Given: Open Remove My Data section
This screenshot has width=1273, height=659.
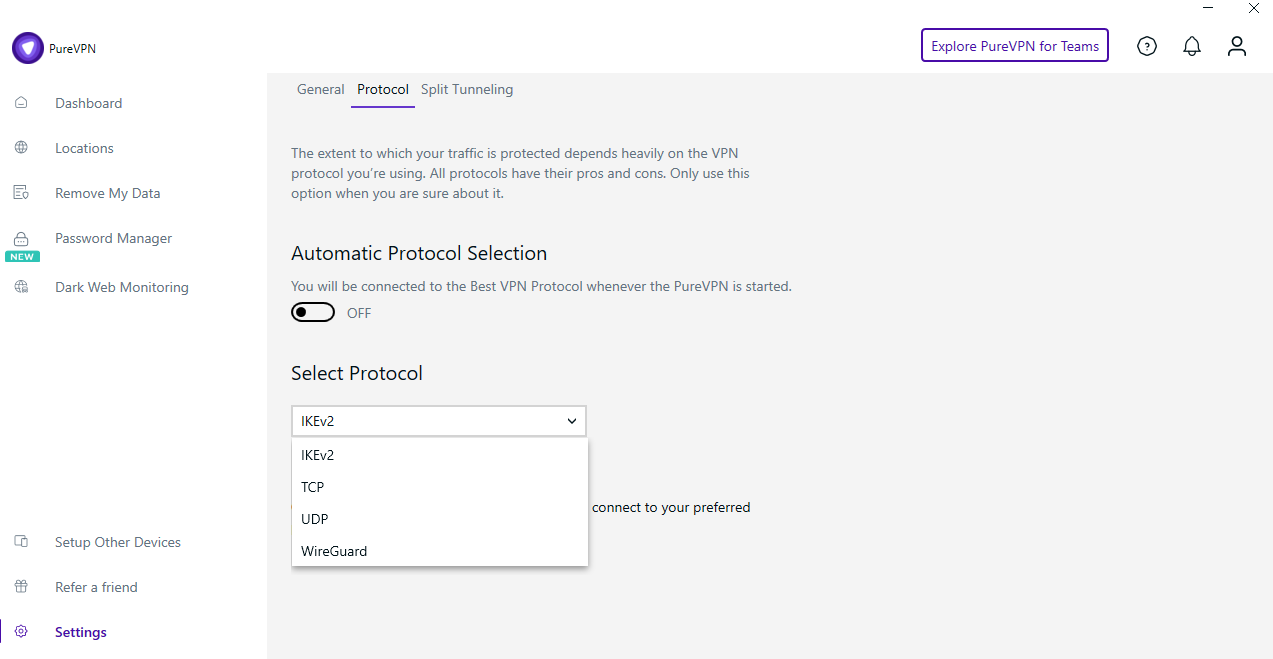Looking at the screenshot, I should pos(107,192).
